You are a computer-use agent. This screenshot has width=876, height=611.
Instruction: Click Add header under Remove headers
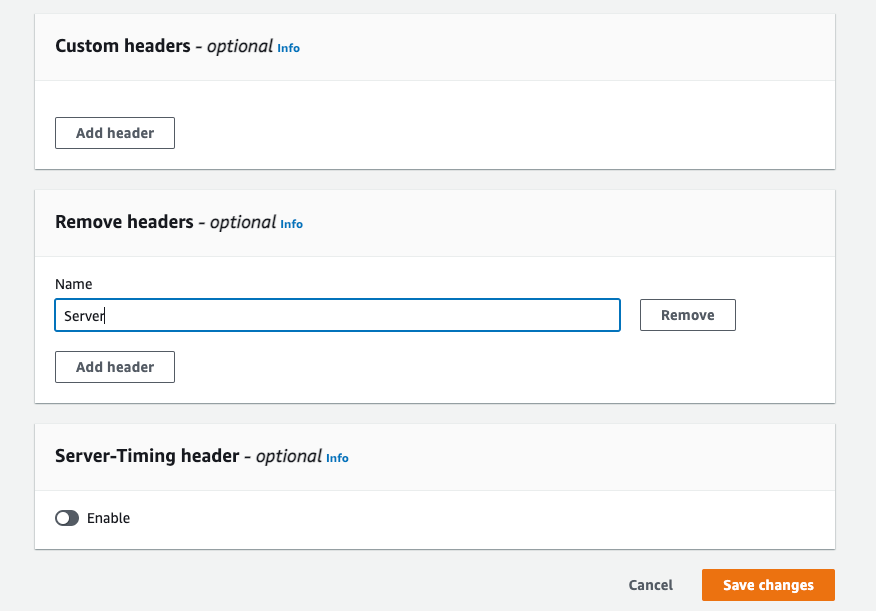pyautogui.click(x=114, y=367)
